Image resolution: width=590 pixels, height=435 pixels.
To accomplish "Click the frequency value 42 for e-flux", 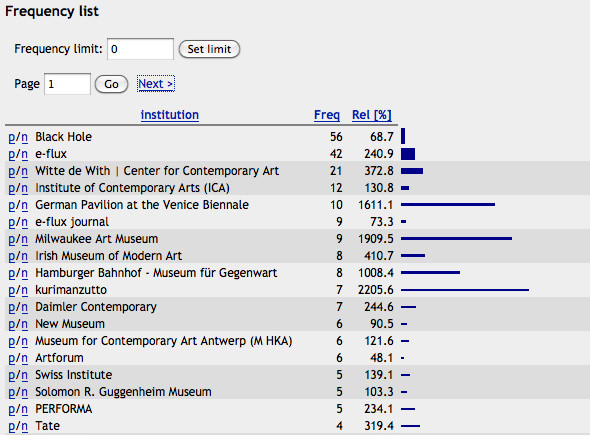I will point(336,154).
